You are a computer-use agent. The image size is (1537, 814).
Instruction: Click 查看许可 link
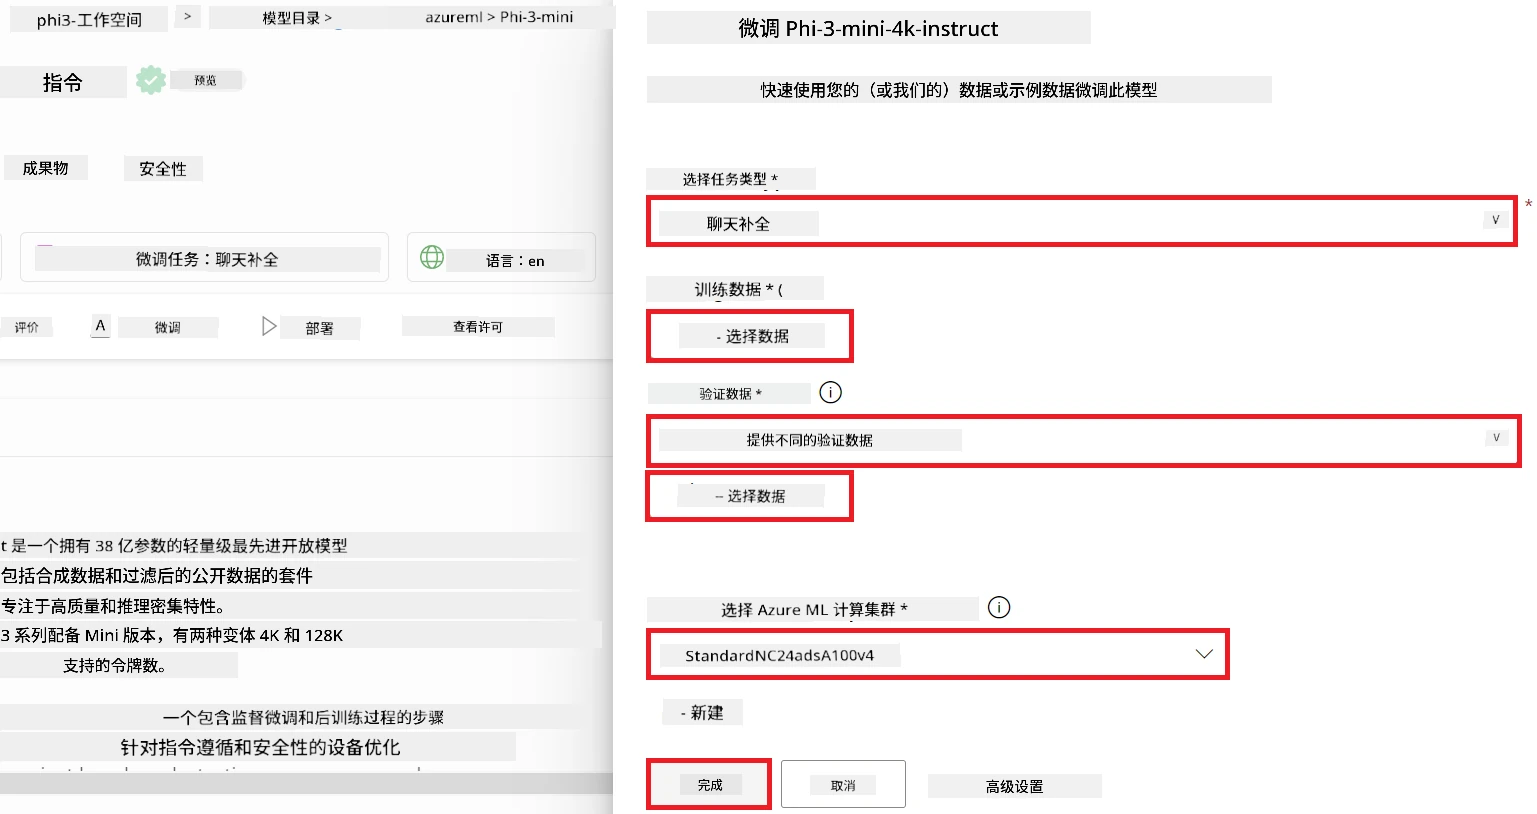[478, 327]
